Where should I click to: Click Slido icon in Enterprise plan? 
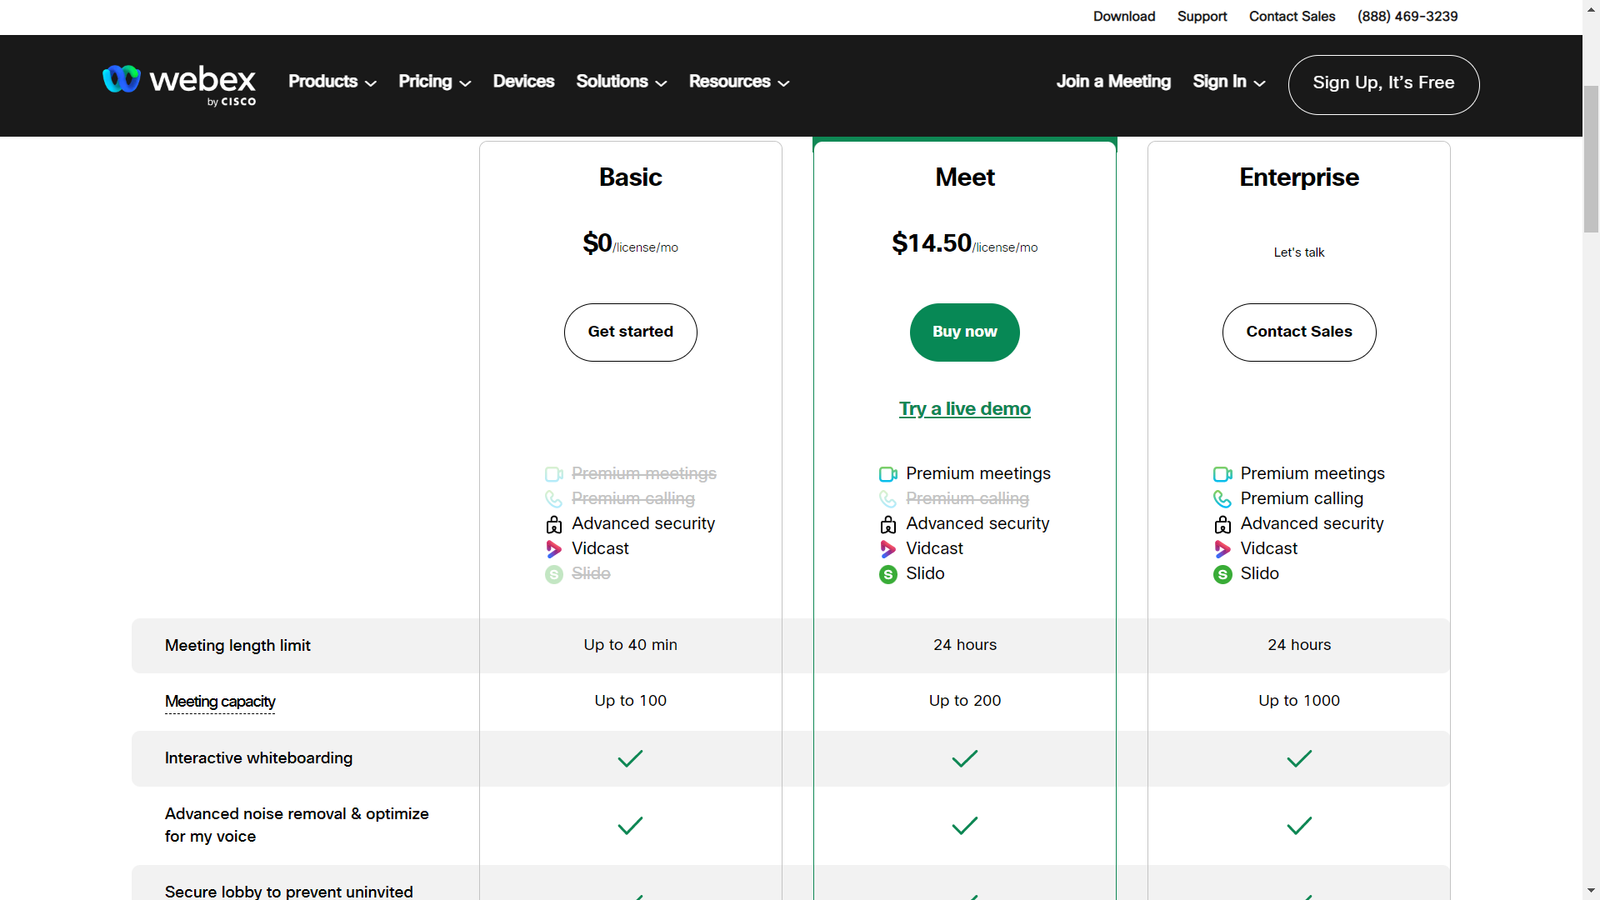coord(1222,574)
